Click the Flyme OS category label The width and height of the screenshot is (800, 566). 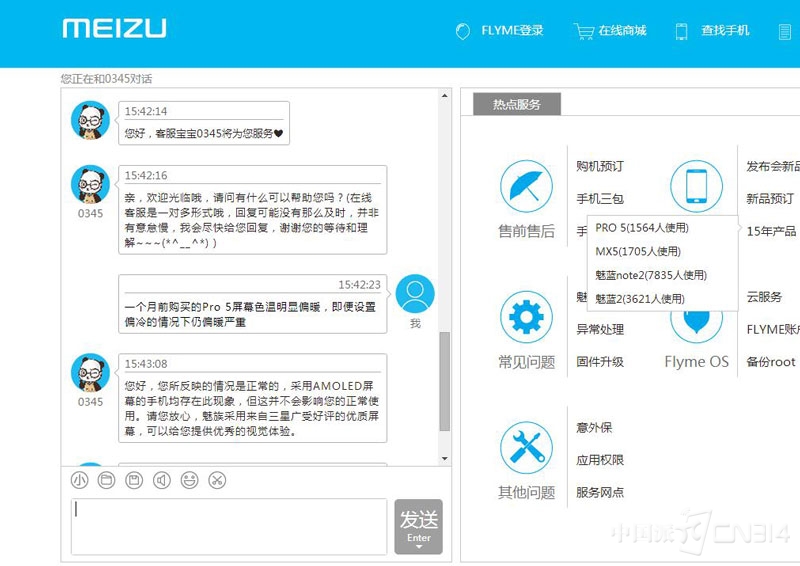point(696,362)
